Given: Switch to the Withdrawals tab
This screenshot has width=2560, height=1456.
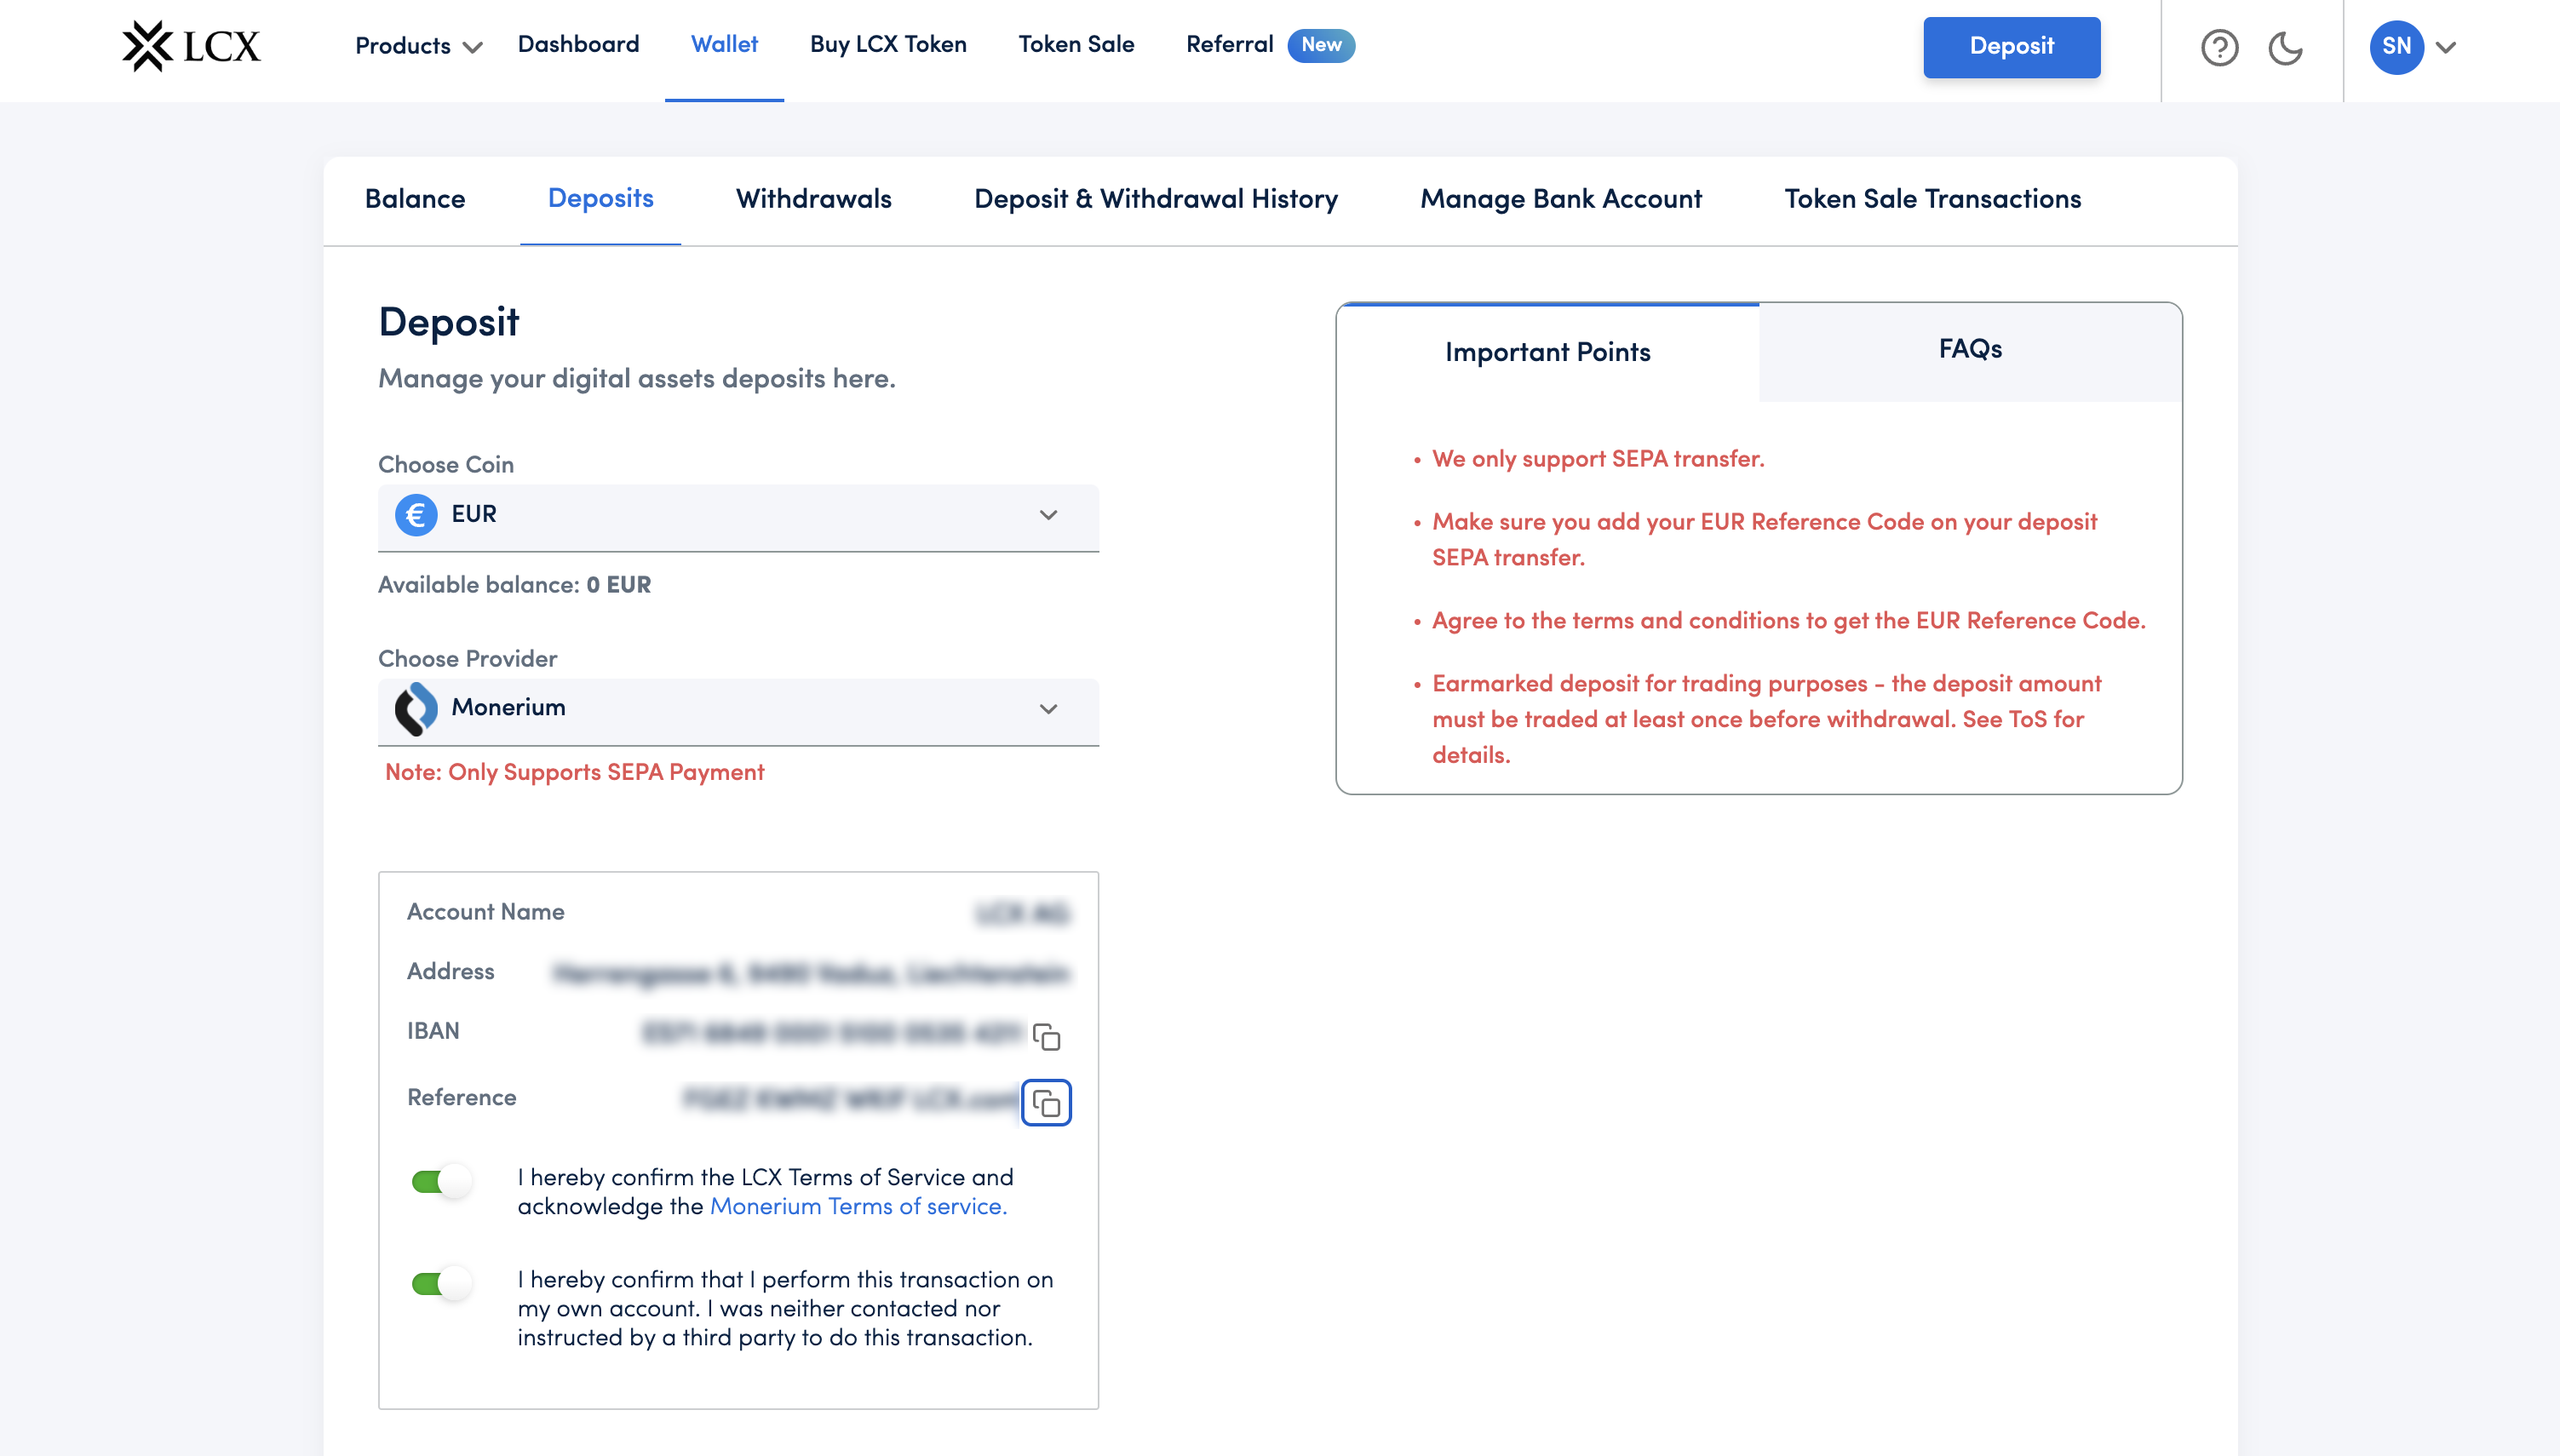Looking at the screenshot, I should [814, 199].
